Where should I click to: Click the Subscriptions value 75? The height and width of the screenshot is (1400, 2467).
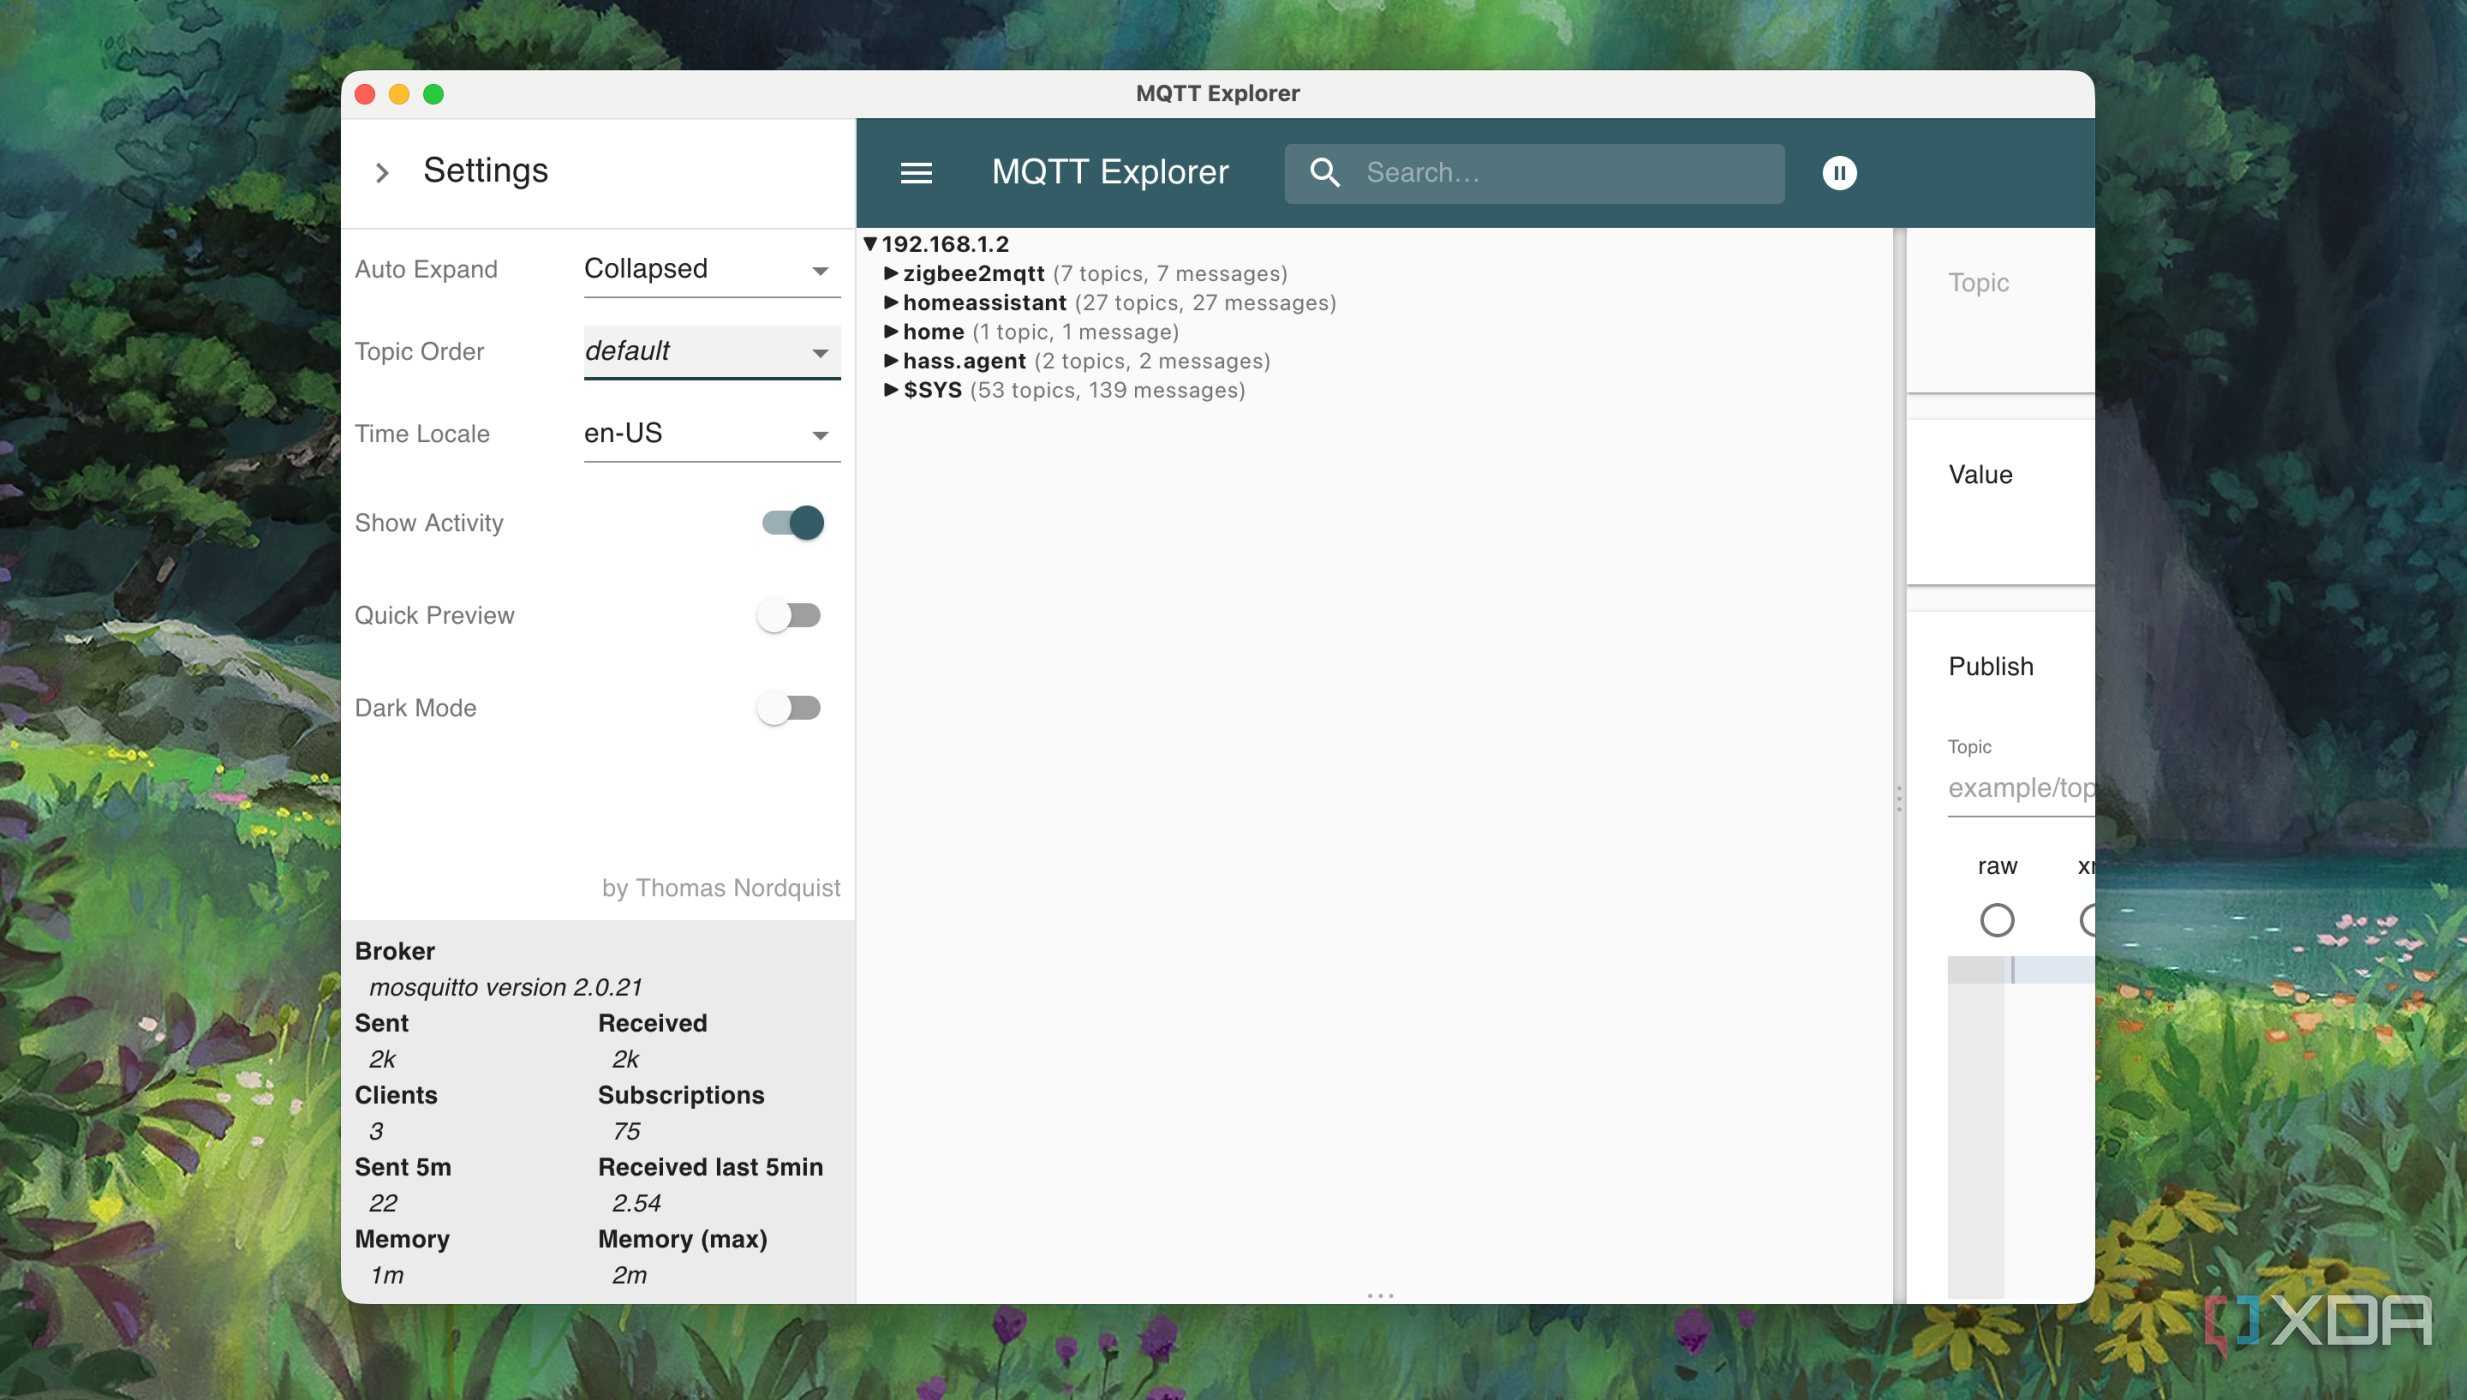(x=627, y=1131)
